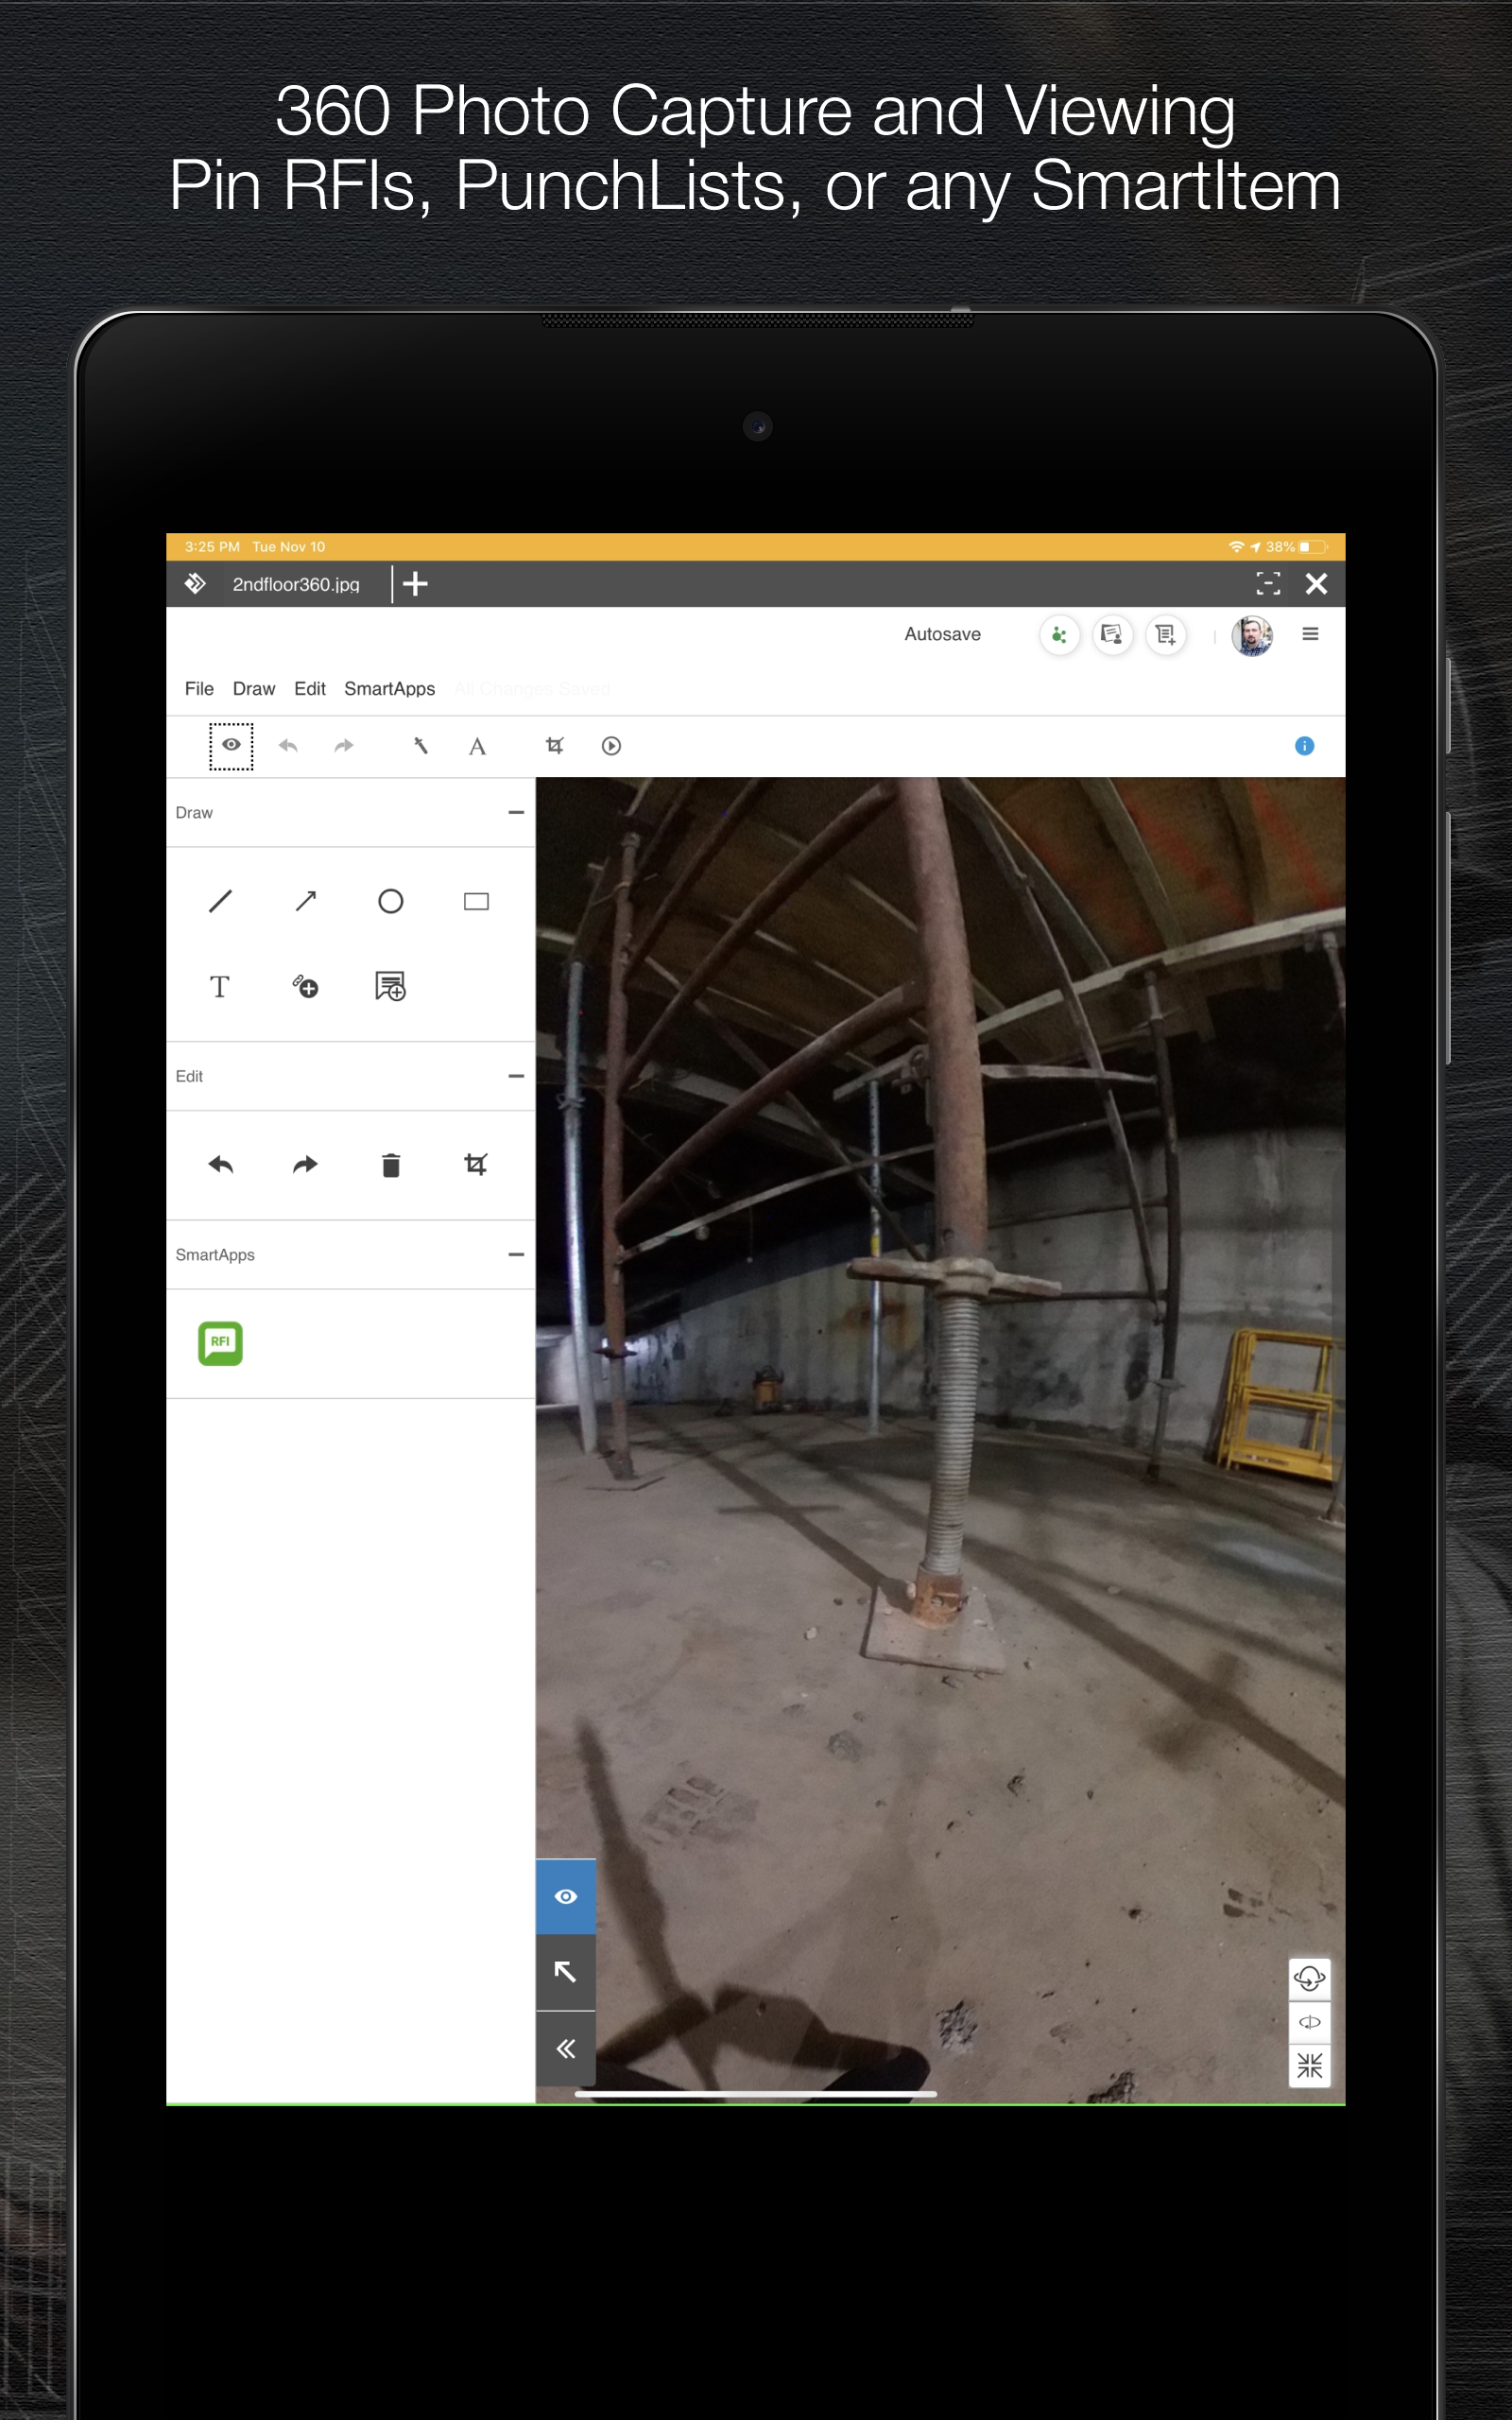Viewport: 1512px width, 2420px height.
Task: Collapse the Draw panel section
Action: [516, 812]
